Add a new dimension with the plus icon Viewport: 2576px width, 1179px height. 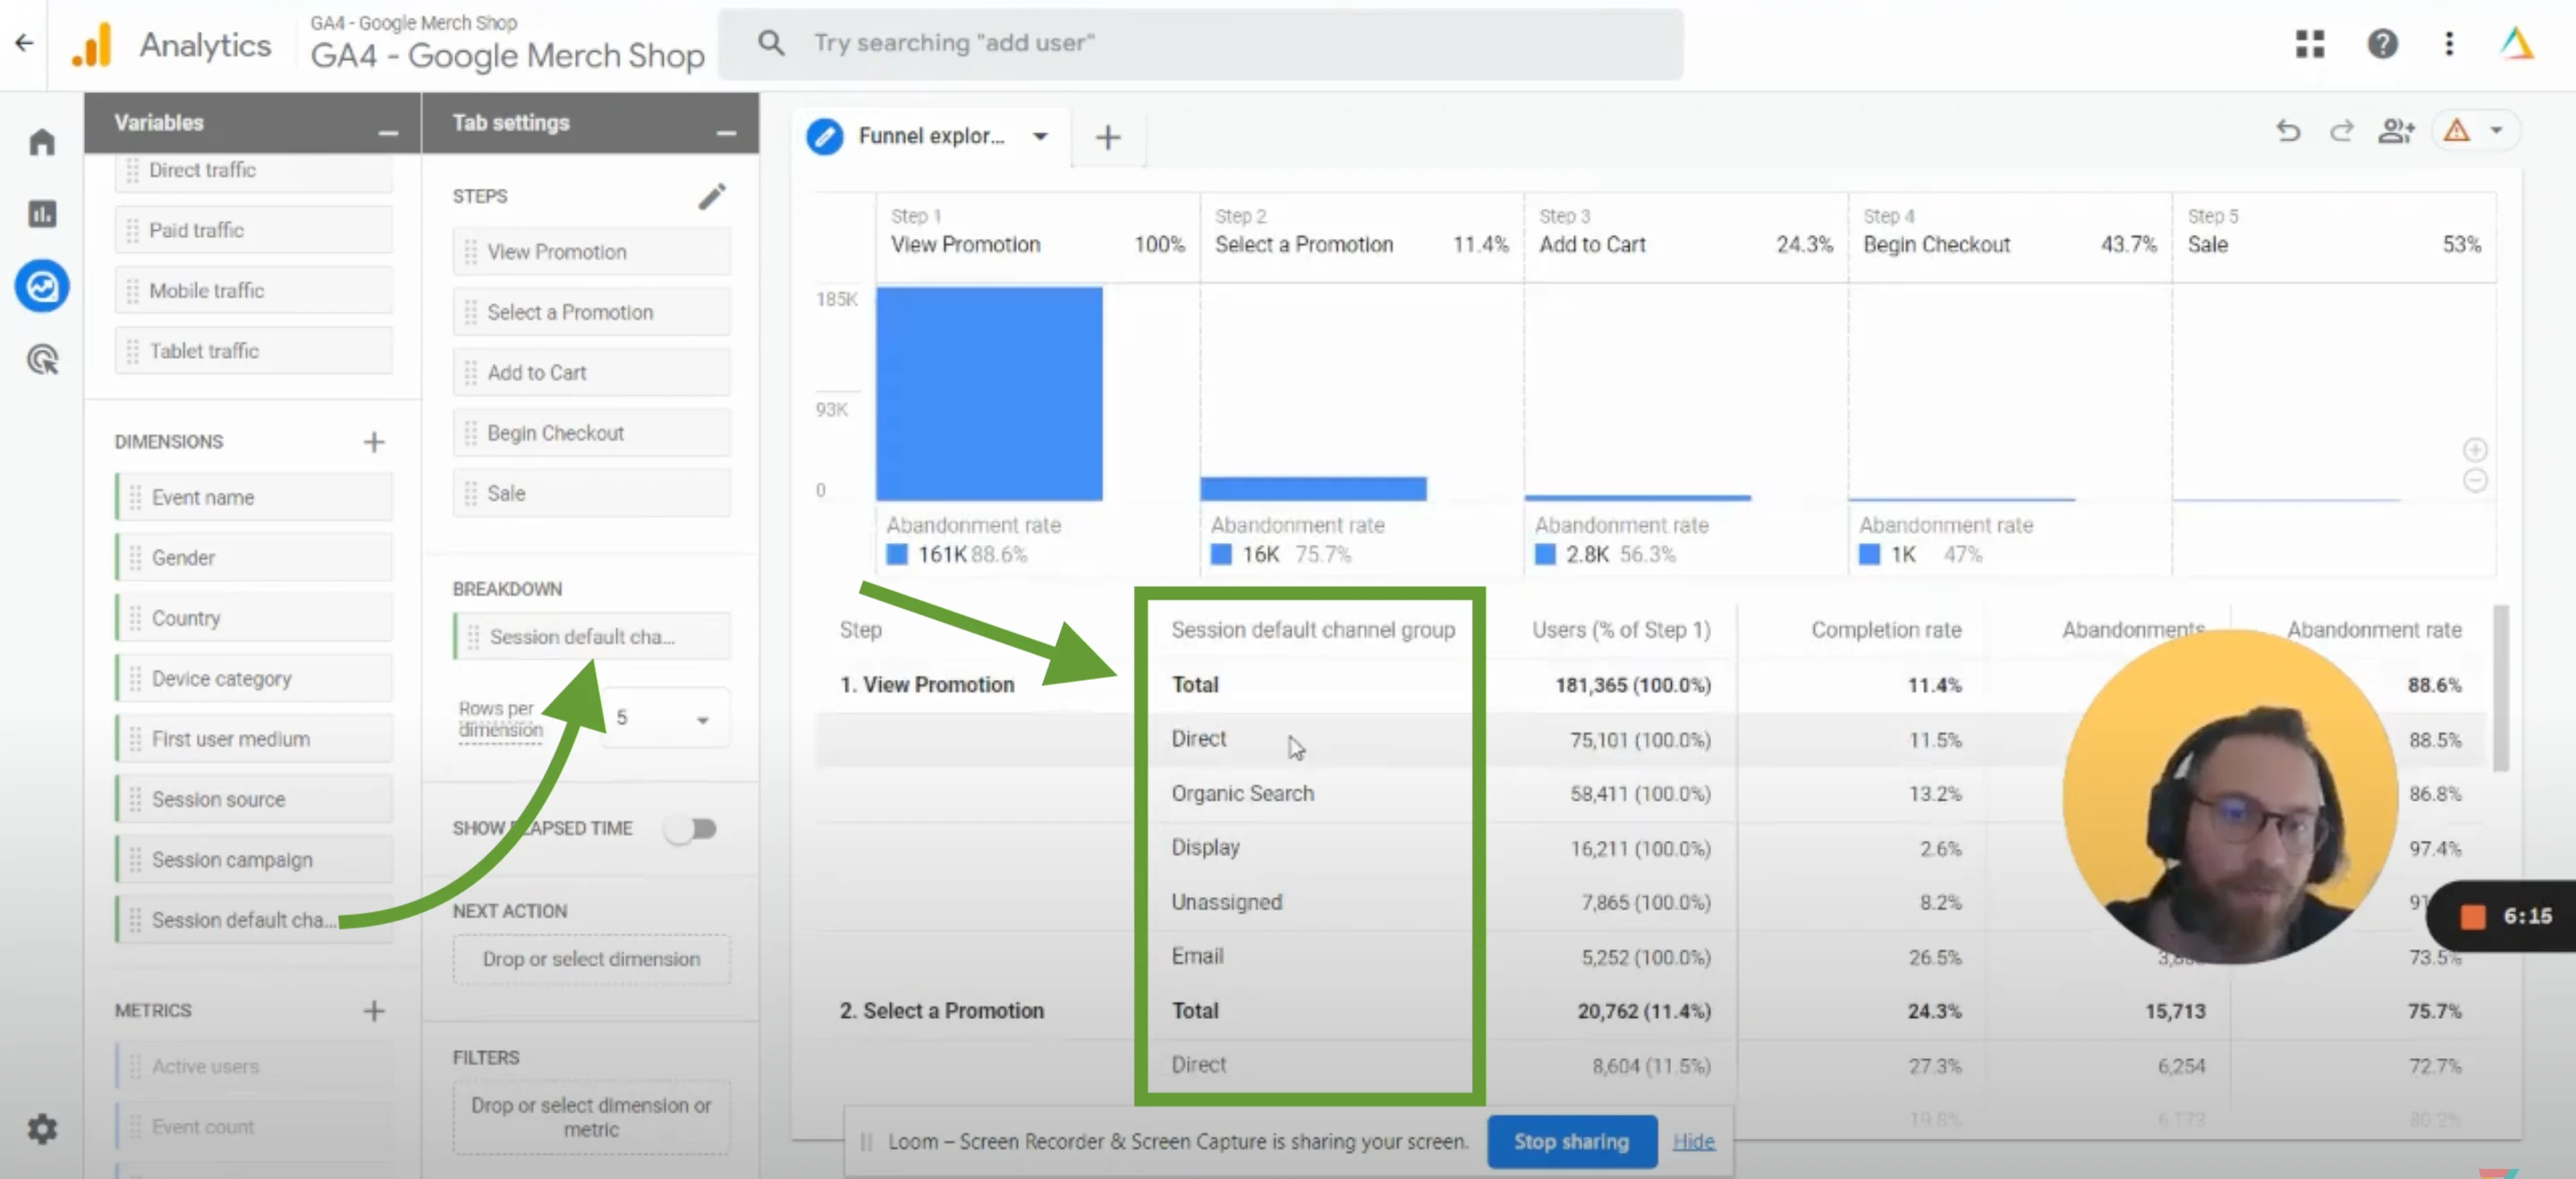pyautogui.click(x=374, y=442)
